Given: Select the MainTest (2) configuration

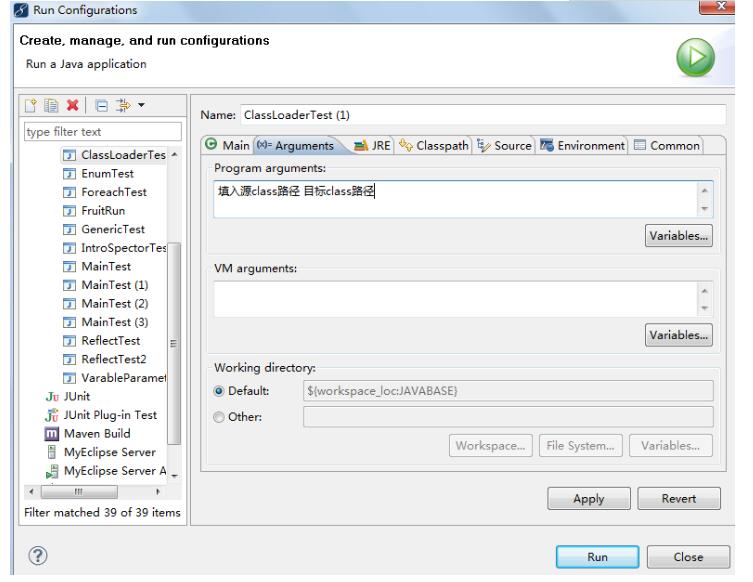Looking at the screenshot, I should pyautogui.click(x=106, y=304).
